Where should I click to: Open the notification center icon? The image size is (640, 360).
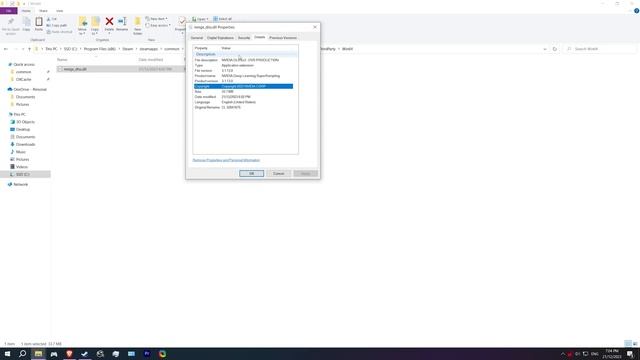[631, 354]
